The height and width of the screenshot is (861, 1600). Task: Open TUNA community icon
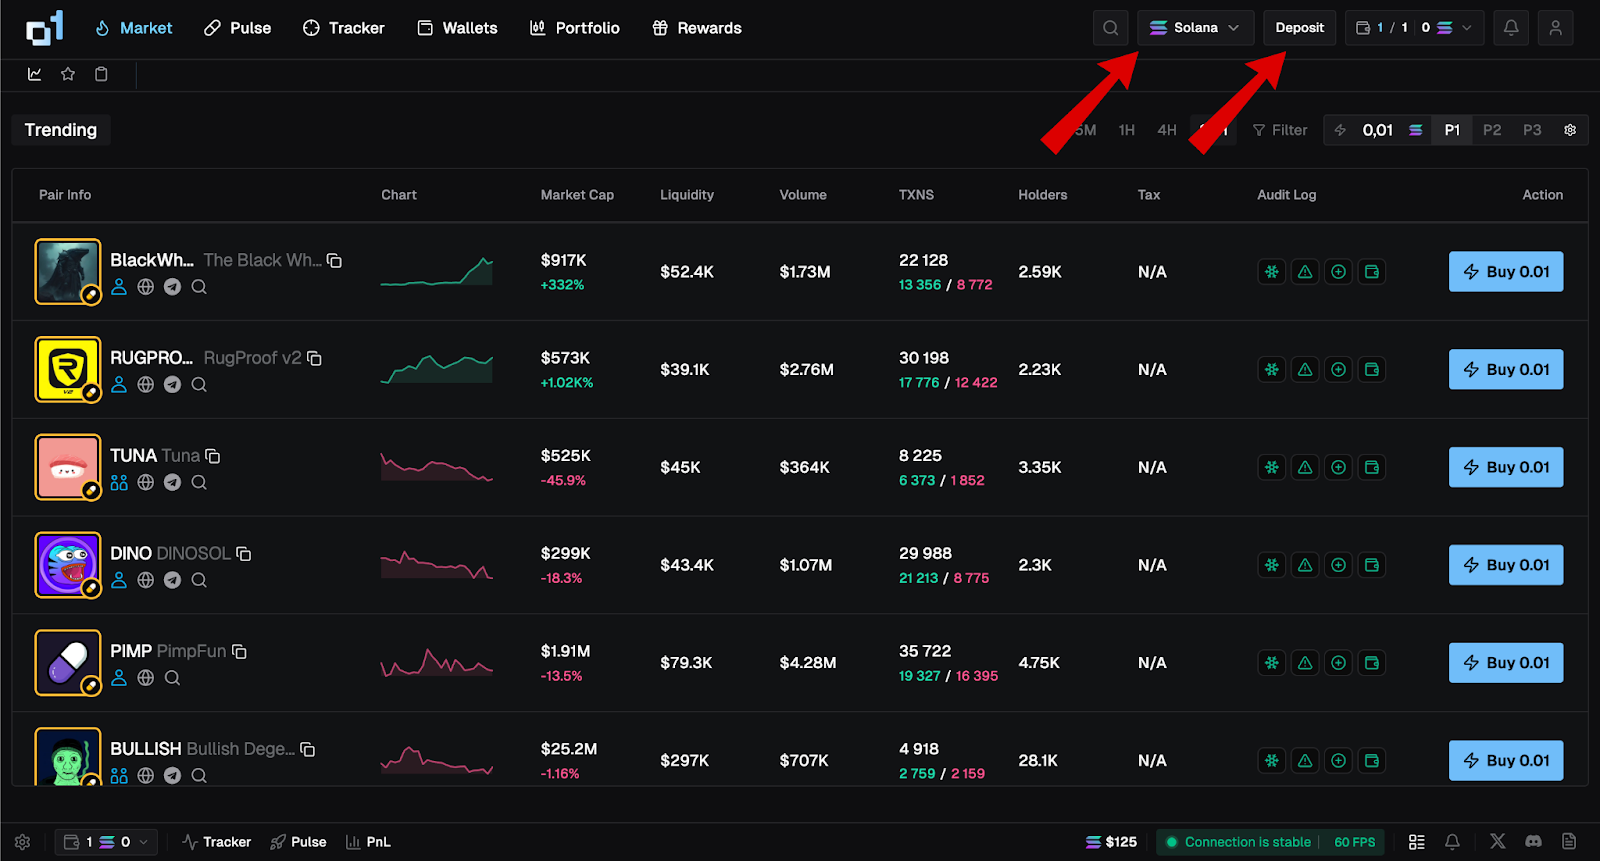tap(119, 483)
